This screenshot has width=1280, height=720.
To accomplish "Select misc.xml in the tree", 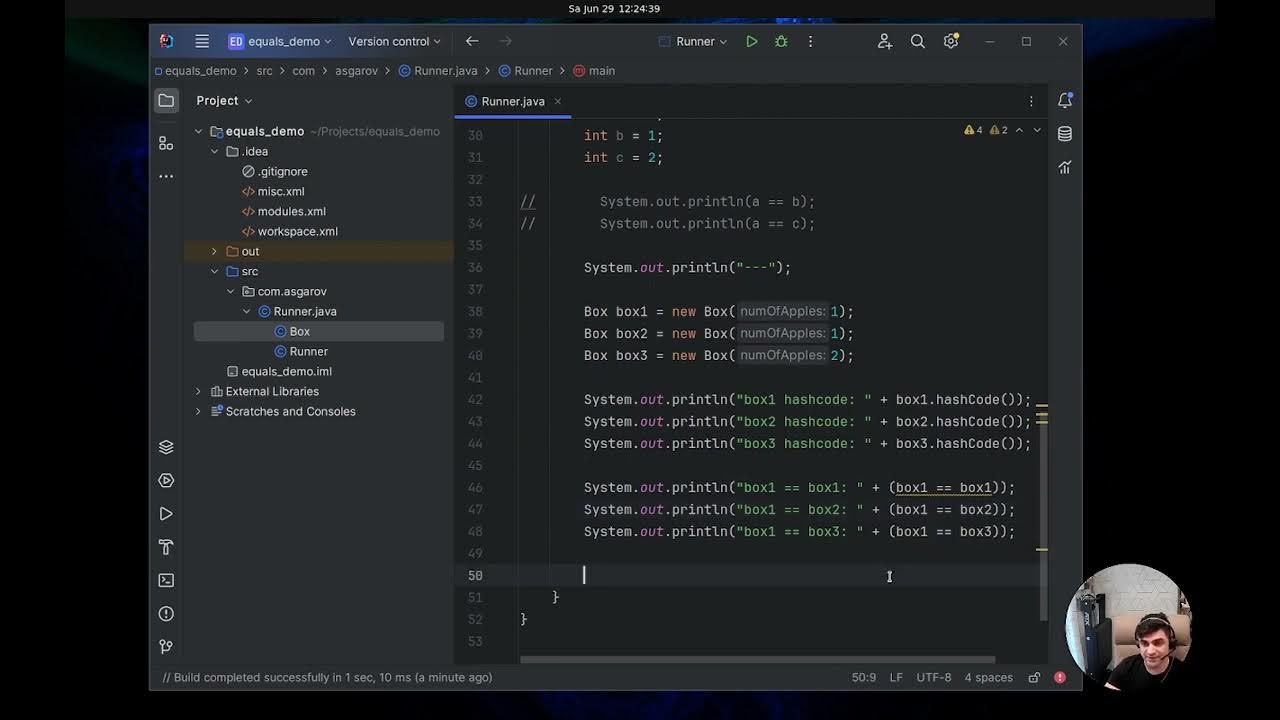I will [273, 191].
